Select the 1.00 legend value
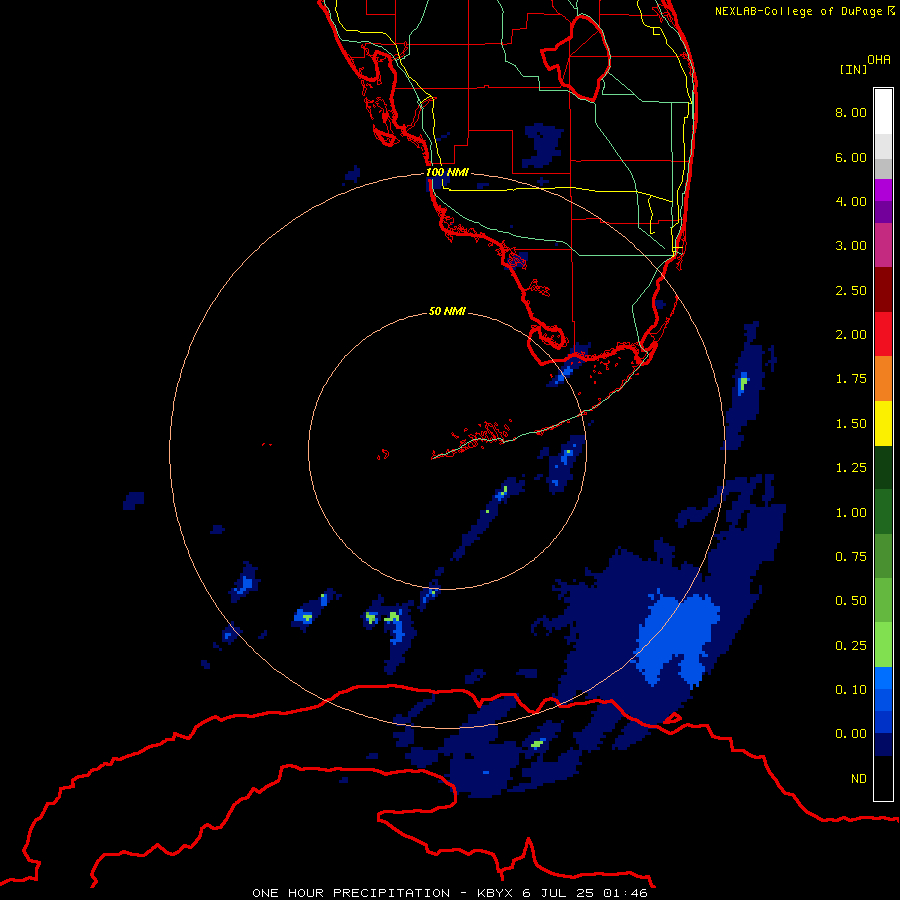The image size is (900, 900). click(x=851, y=513)
